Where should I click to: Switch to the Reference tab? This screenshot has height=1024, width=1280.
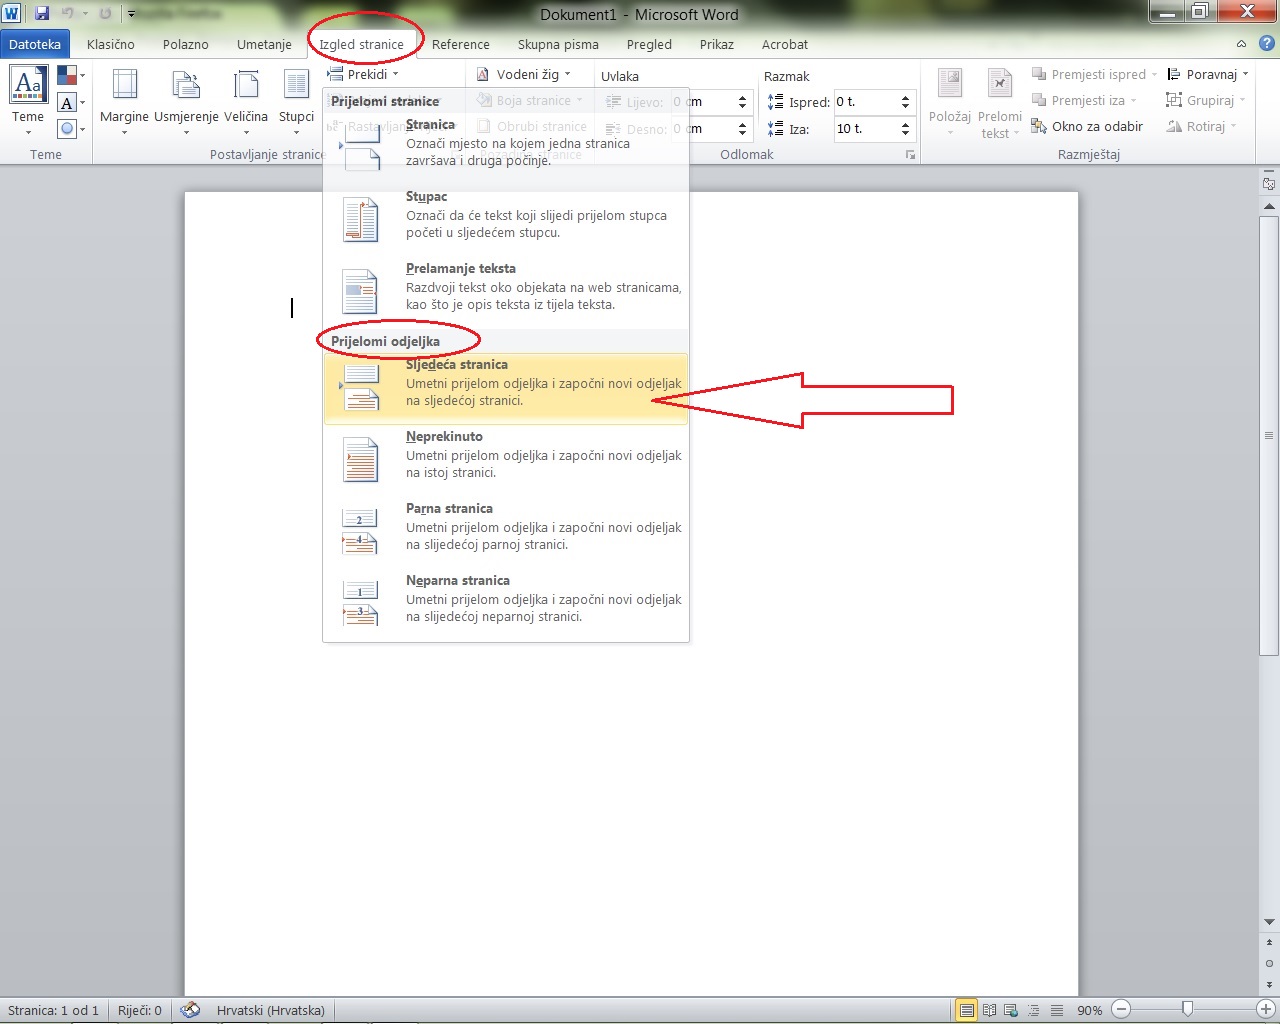coord(461,44)
